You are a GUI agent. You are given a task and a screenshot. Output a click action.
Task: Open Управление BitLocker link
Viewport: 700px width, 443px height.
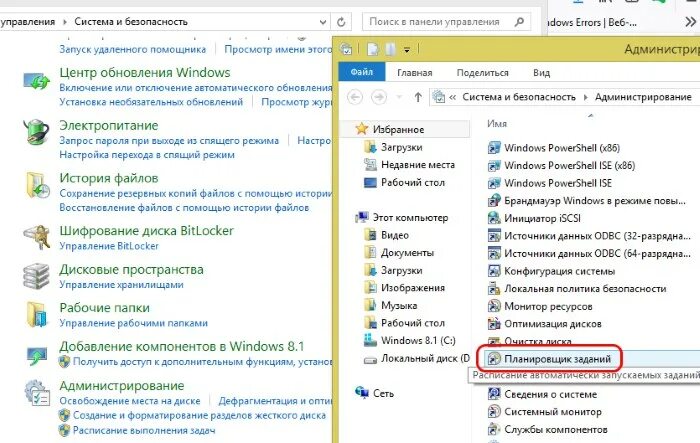(x=109, y=246)
